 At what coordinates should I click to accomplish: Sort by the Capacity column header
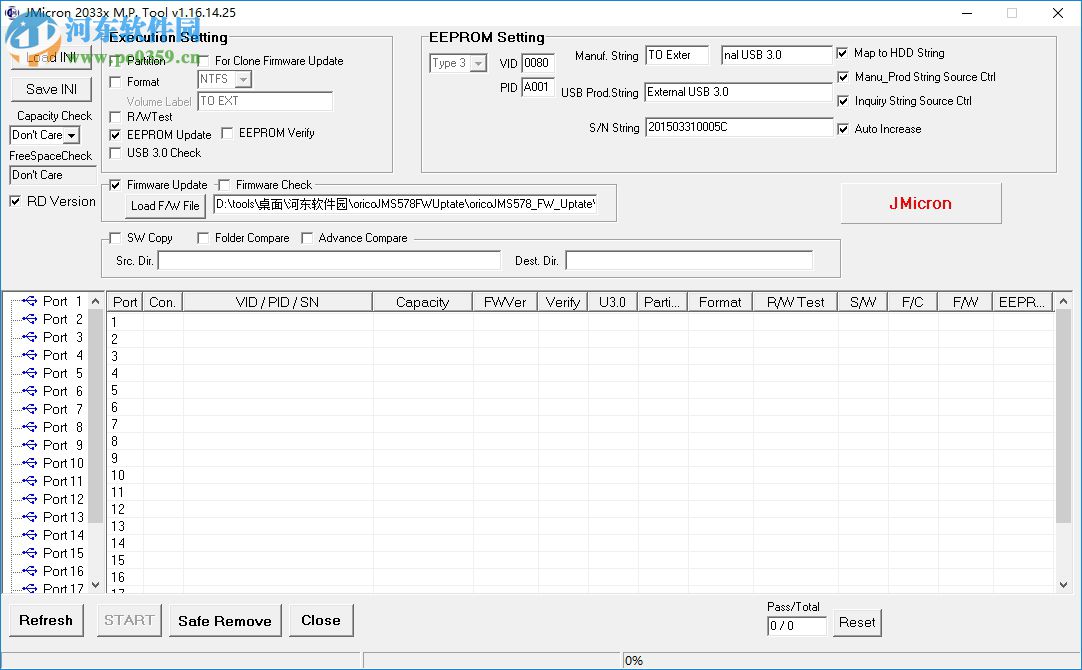tap(422, 302)
